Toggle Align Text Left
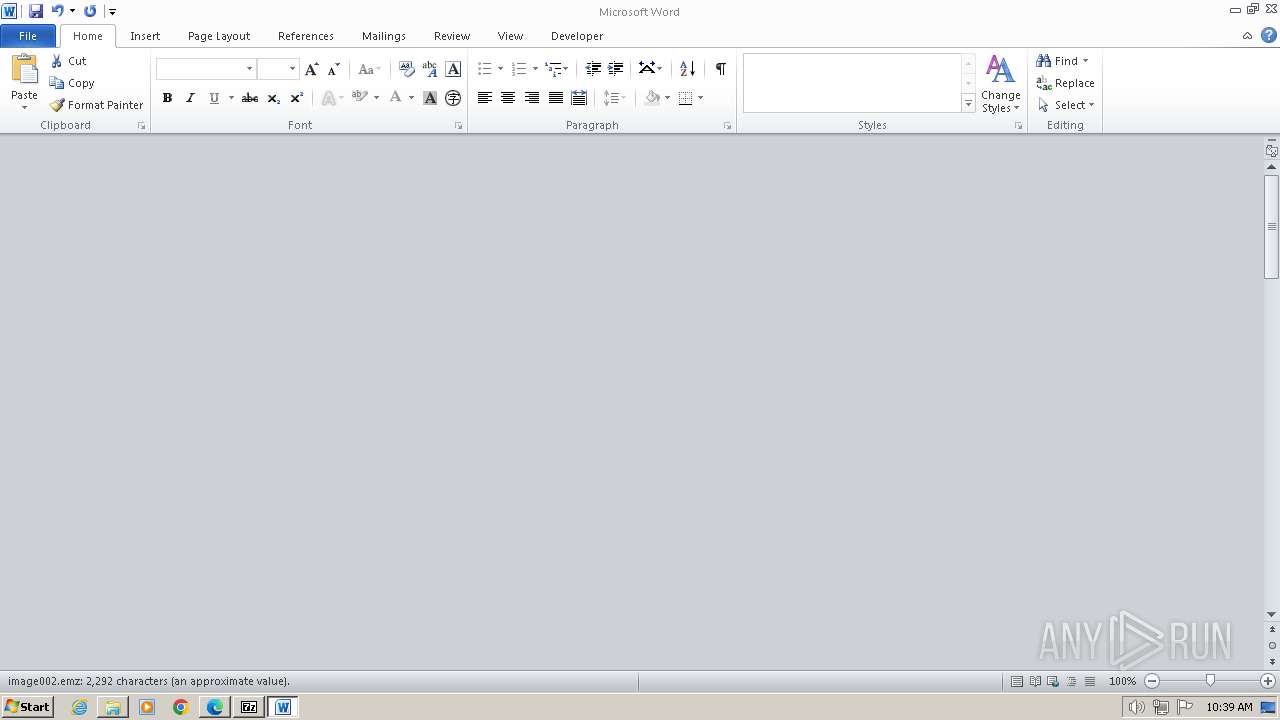Image resolution: width=1280 pixels, height=720 pixels. [x=485, y=98]
